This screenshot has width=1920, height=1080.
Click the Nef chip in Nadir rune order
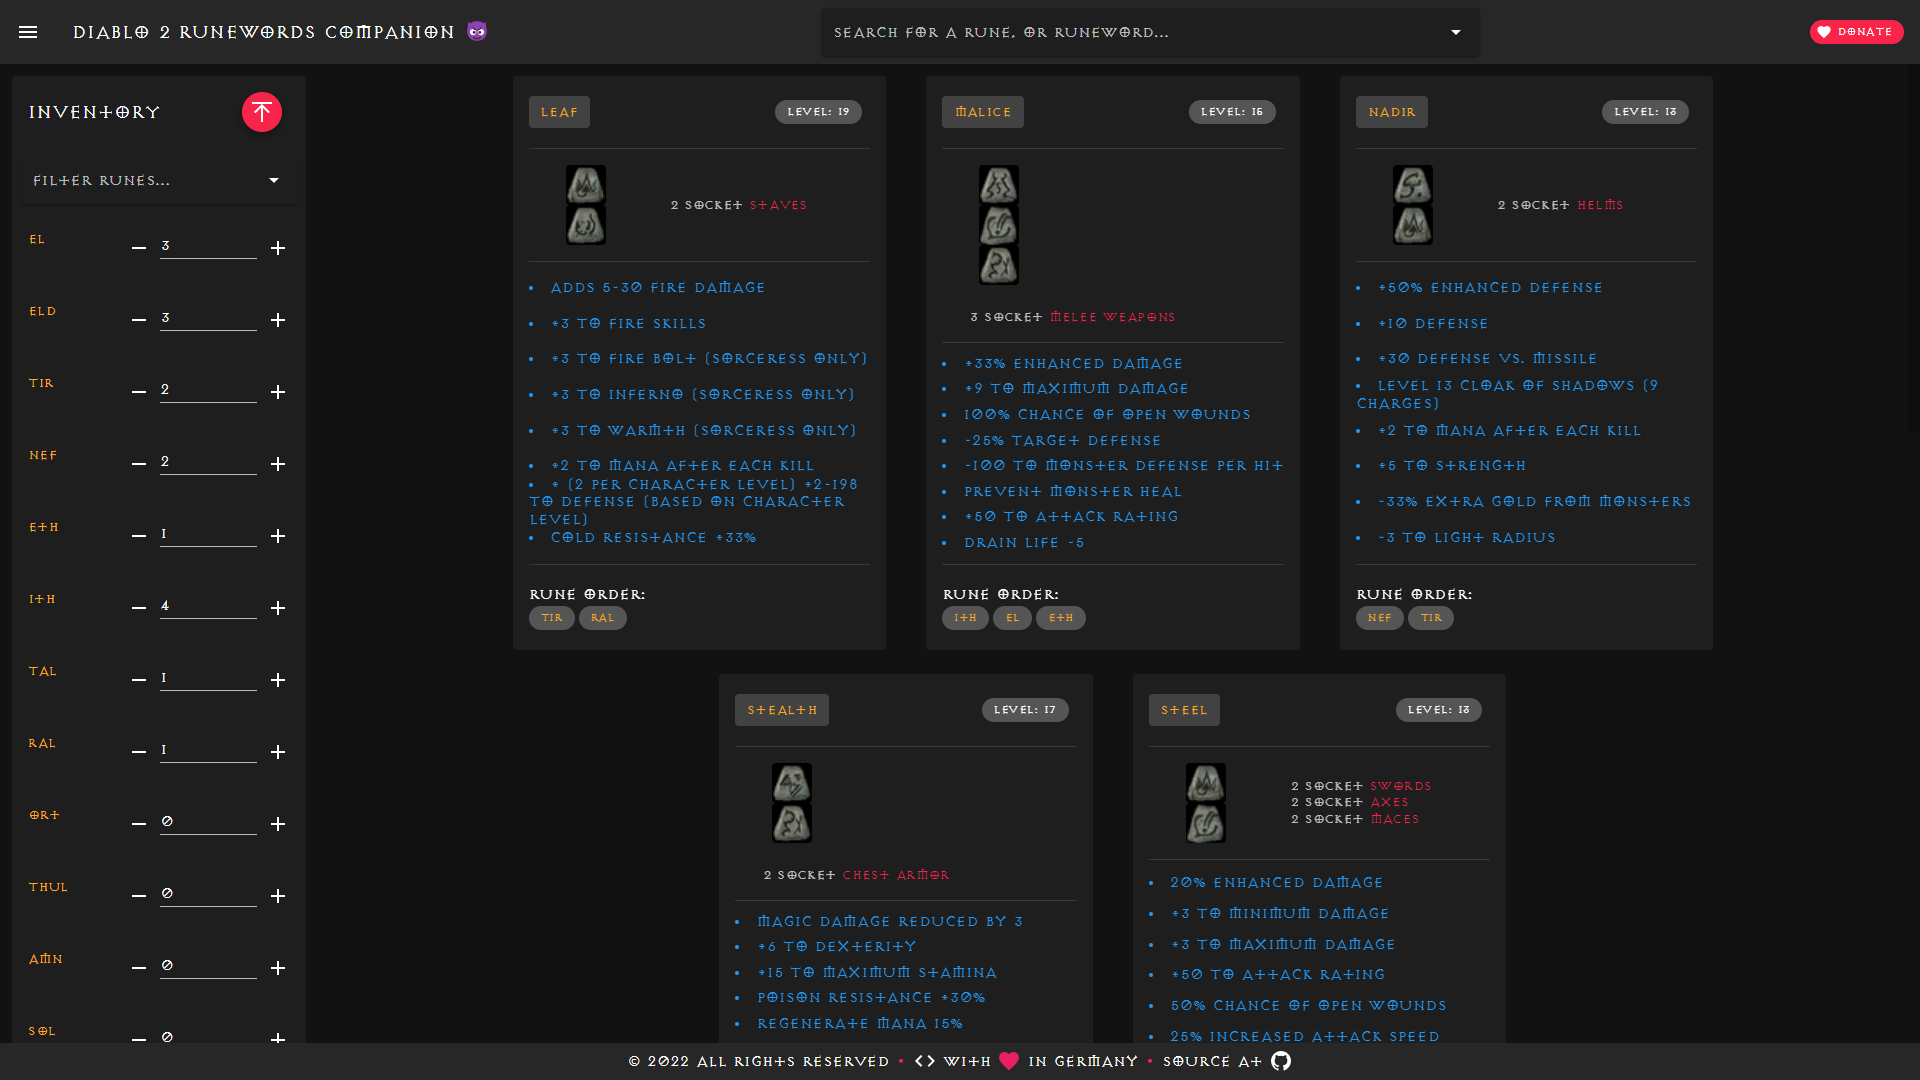(1380, 618)
